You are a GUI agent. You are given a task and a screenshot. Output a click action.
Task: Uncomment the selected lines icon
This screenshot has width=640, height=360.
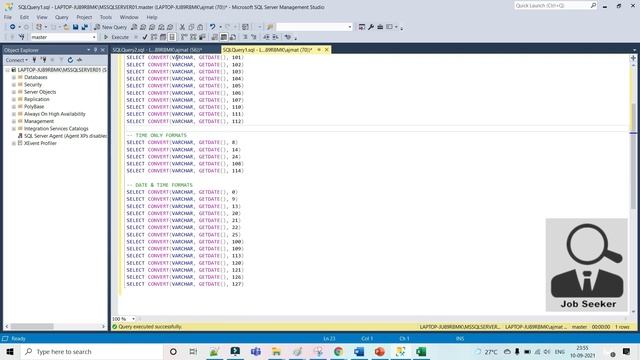click(x=254, y=37)
